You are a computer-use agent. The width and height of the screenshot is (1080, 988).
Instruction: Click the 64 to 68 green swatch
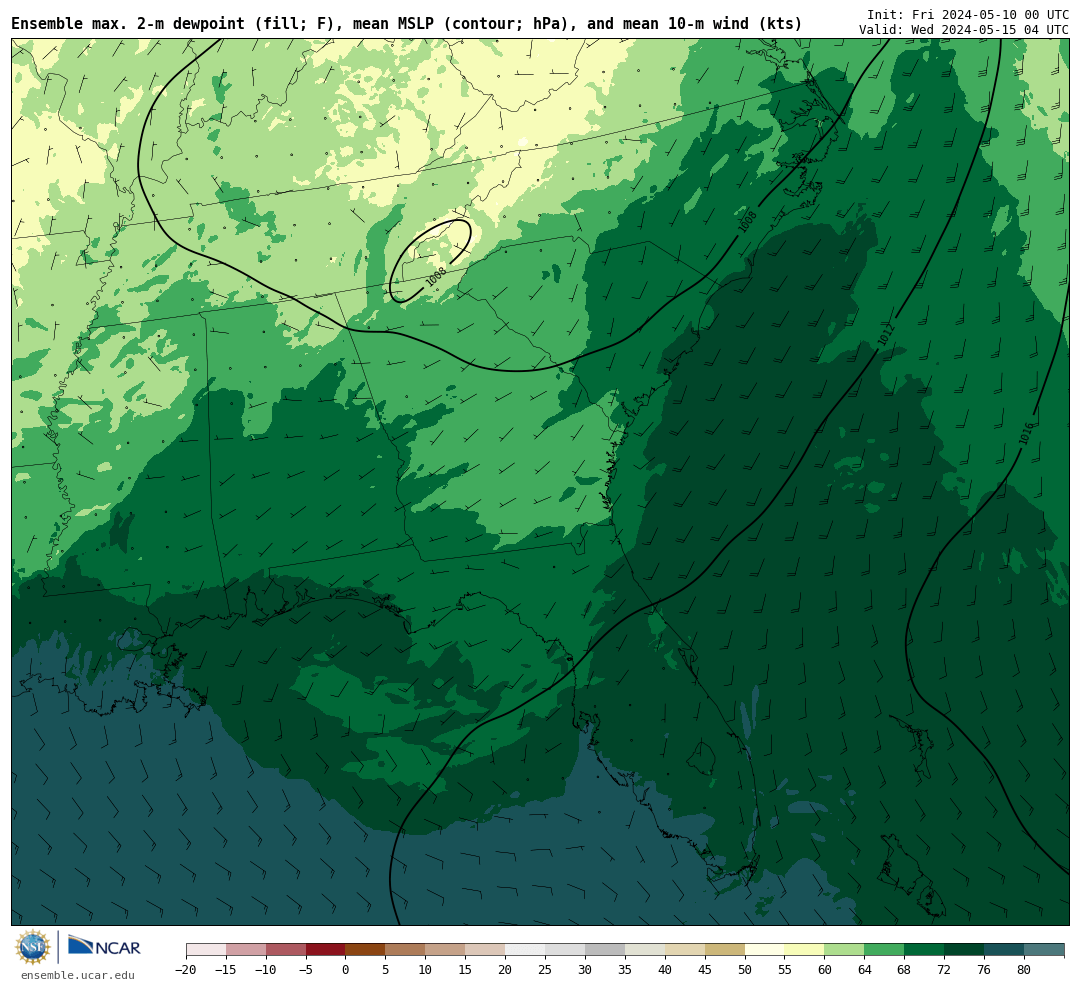click(x=885, y=950)
